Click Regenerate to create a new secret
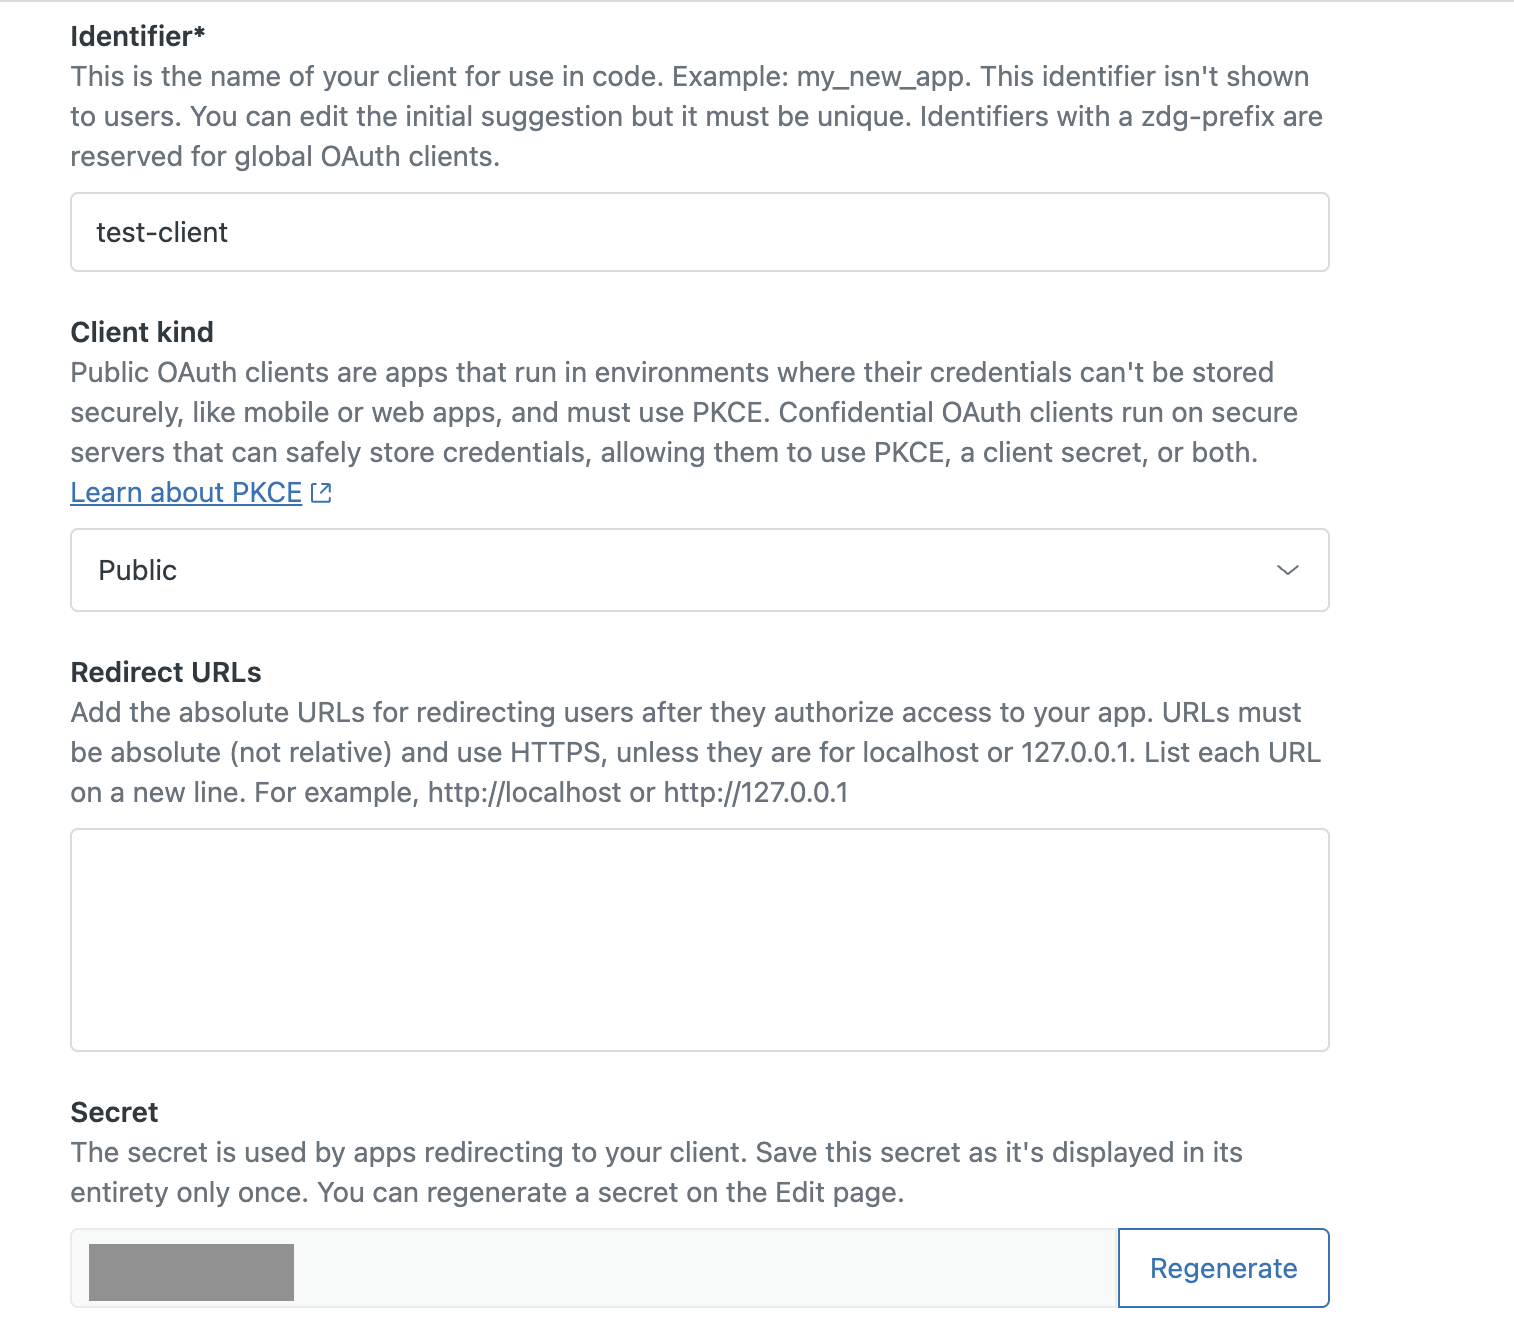 point(1222,1268)
